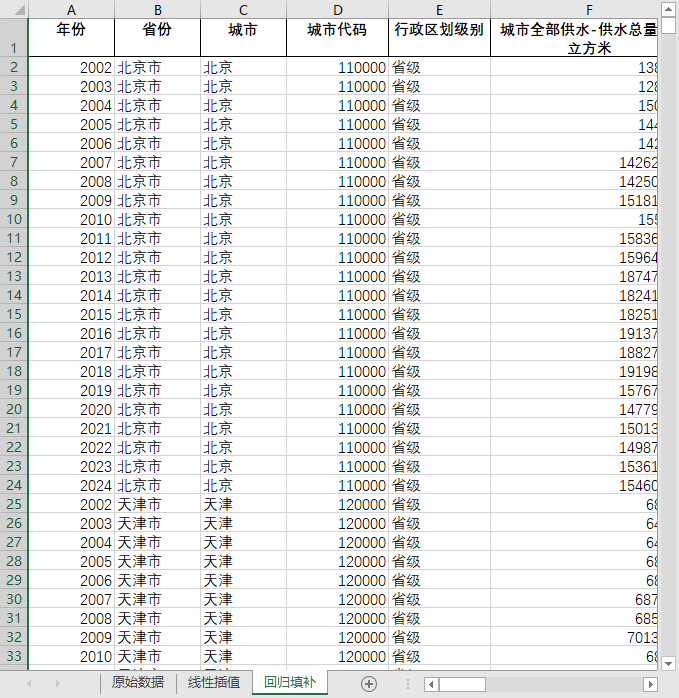Viewport: 679px width, 698px height.
Task: Click horizontal scrollbar right arrow
Action: pyautogui.click(x=650, y=684)
